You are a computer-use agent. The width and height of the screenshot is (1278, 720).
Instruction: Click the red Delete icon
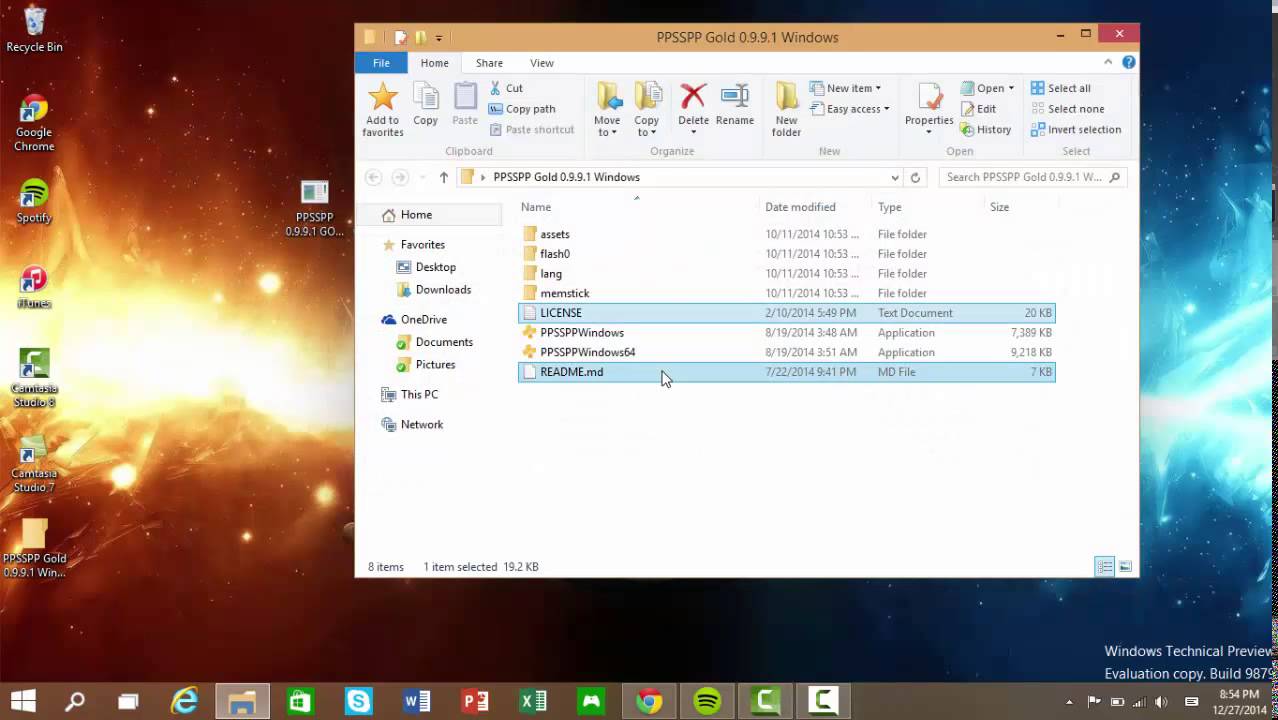[693, 97]
